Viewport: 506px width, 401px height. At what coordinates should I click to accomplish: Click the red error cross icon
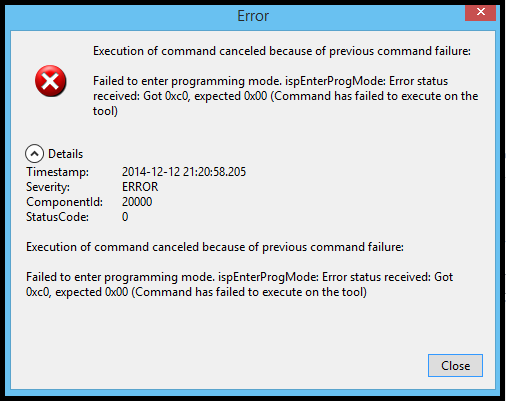[51, 81]
